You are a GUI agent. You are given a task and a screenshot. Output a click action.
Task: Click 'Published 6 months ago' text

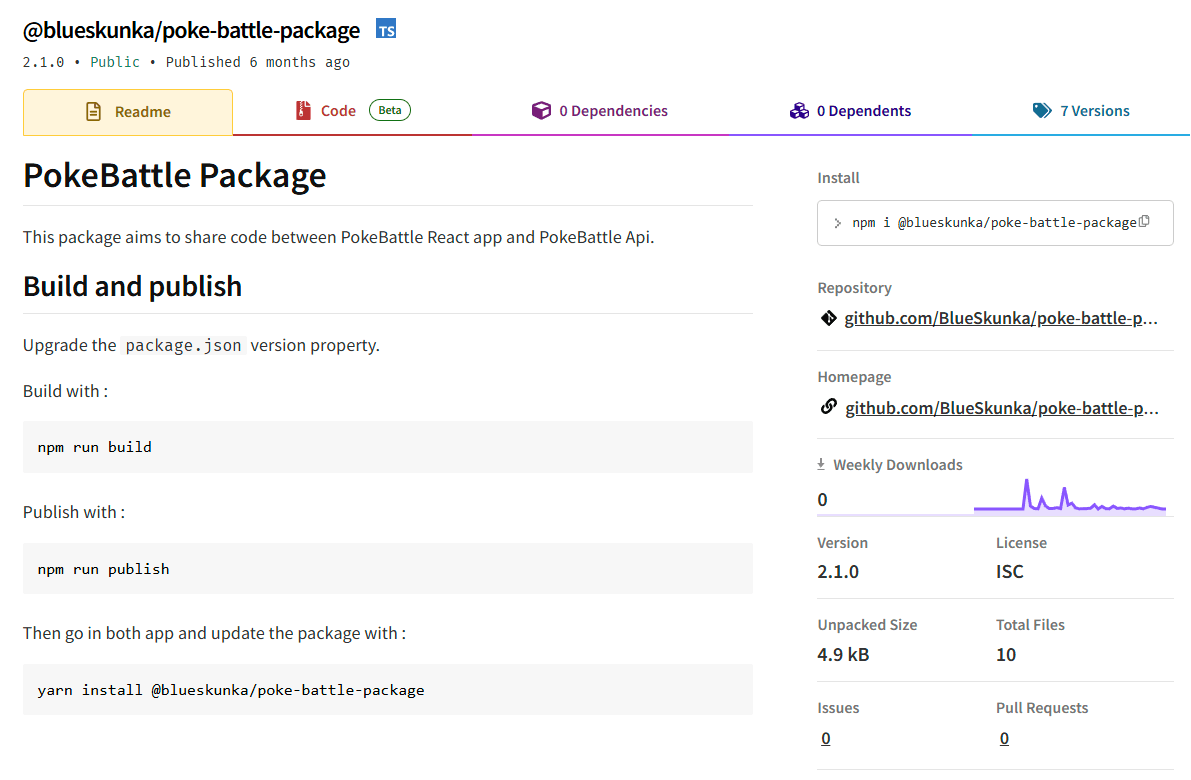(x=257, y=62)
